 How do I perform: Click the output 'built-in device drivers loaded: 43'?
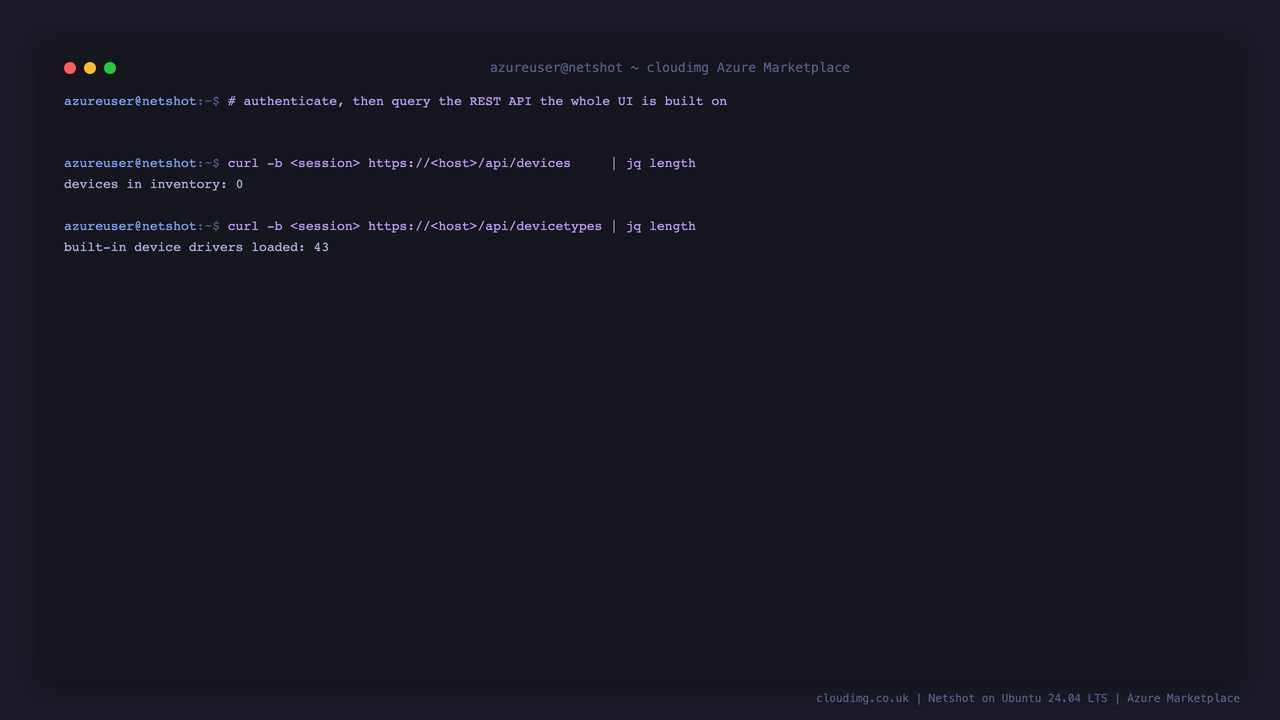[x=196, y=247]
